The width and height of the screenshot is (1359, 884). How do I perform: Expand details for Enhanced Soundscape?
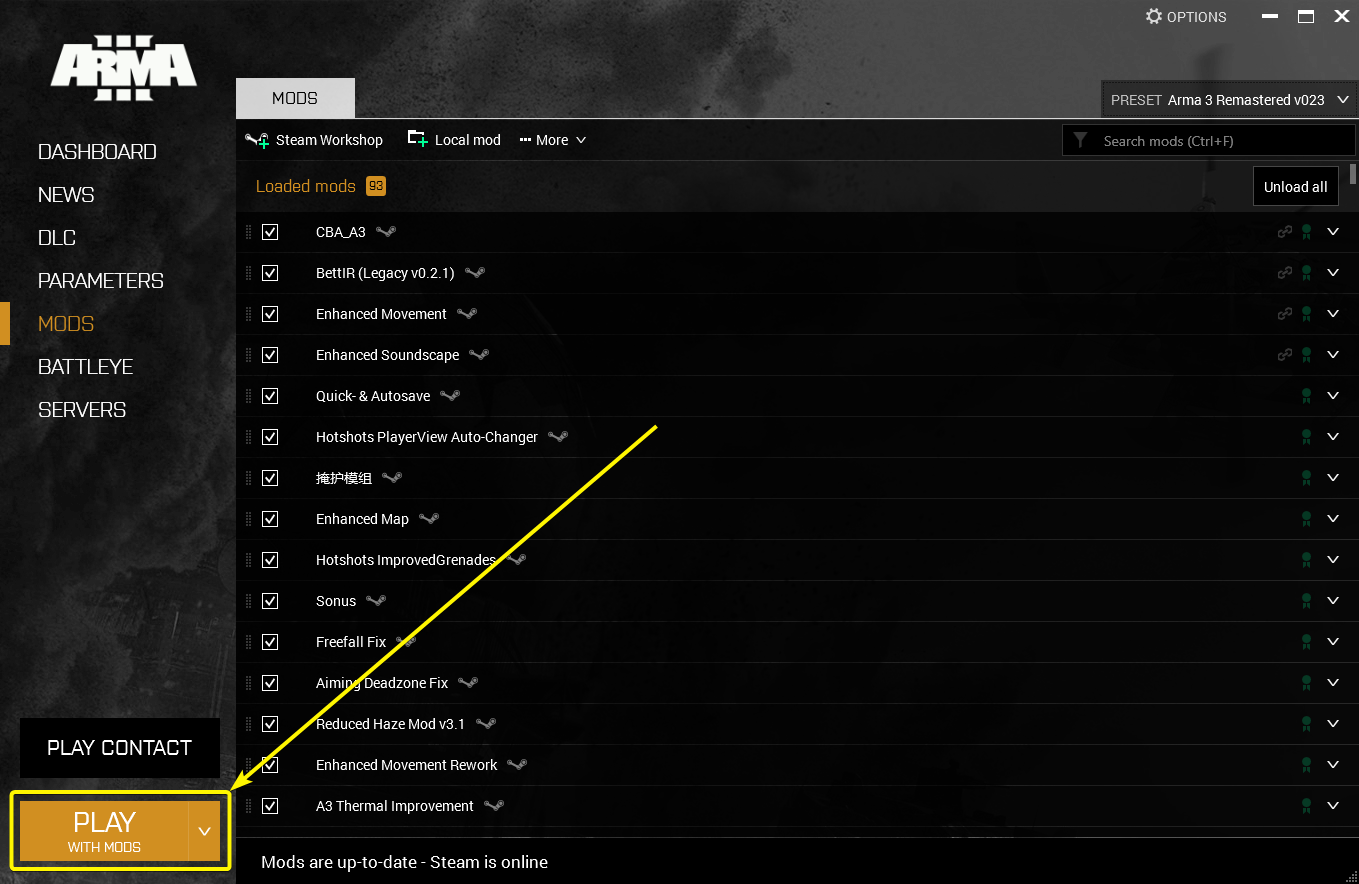pos(1332,355)
